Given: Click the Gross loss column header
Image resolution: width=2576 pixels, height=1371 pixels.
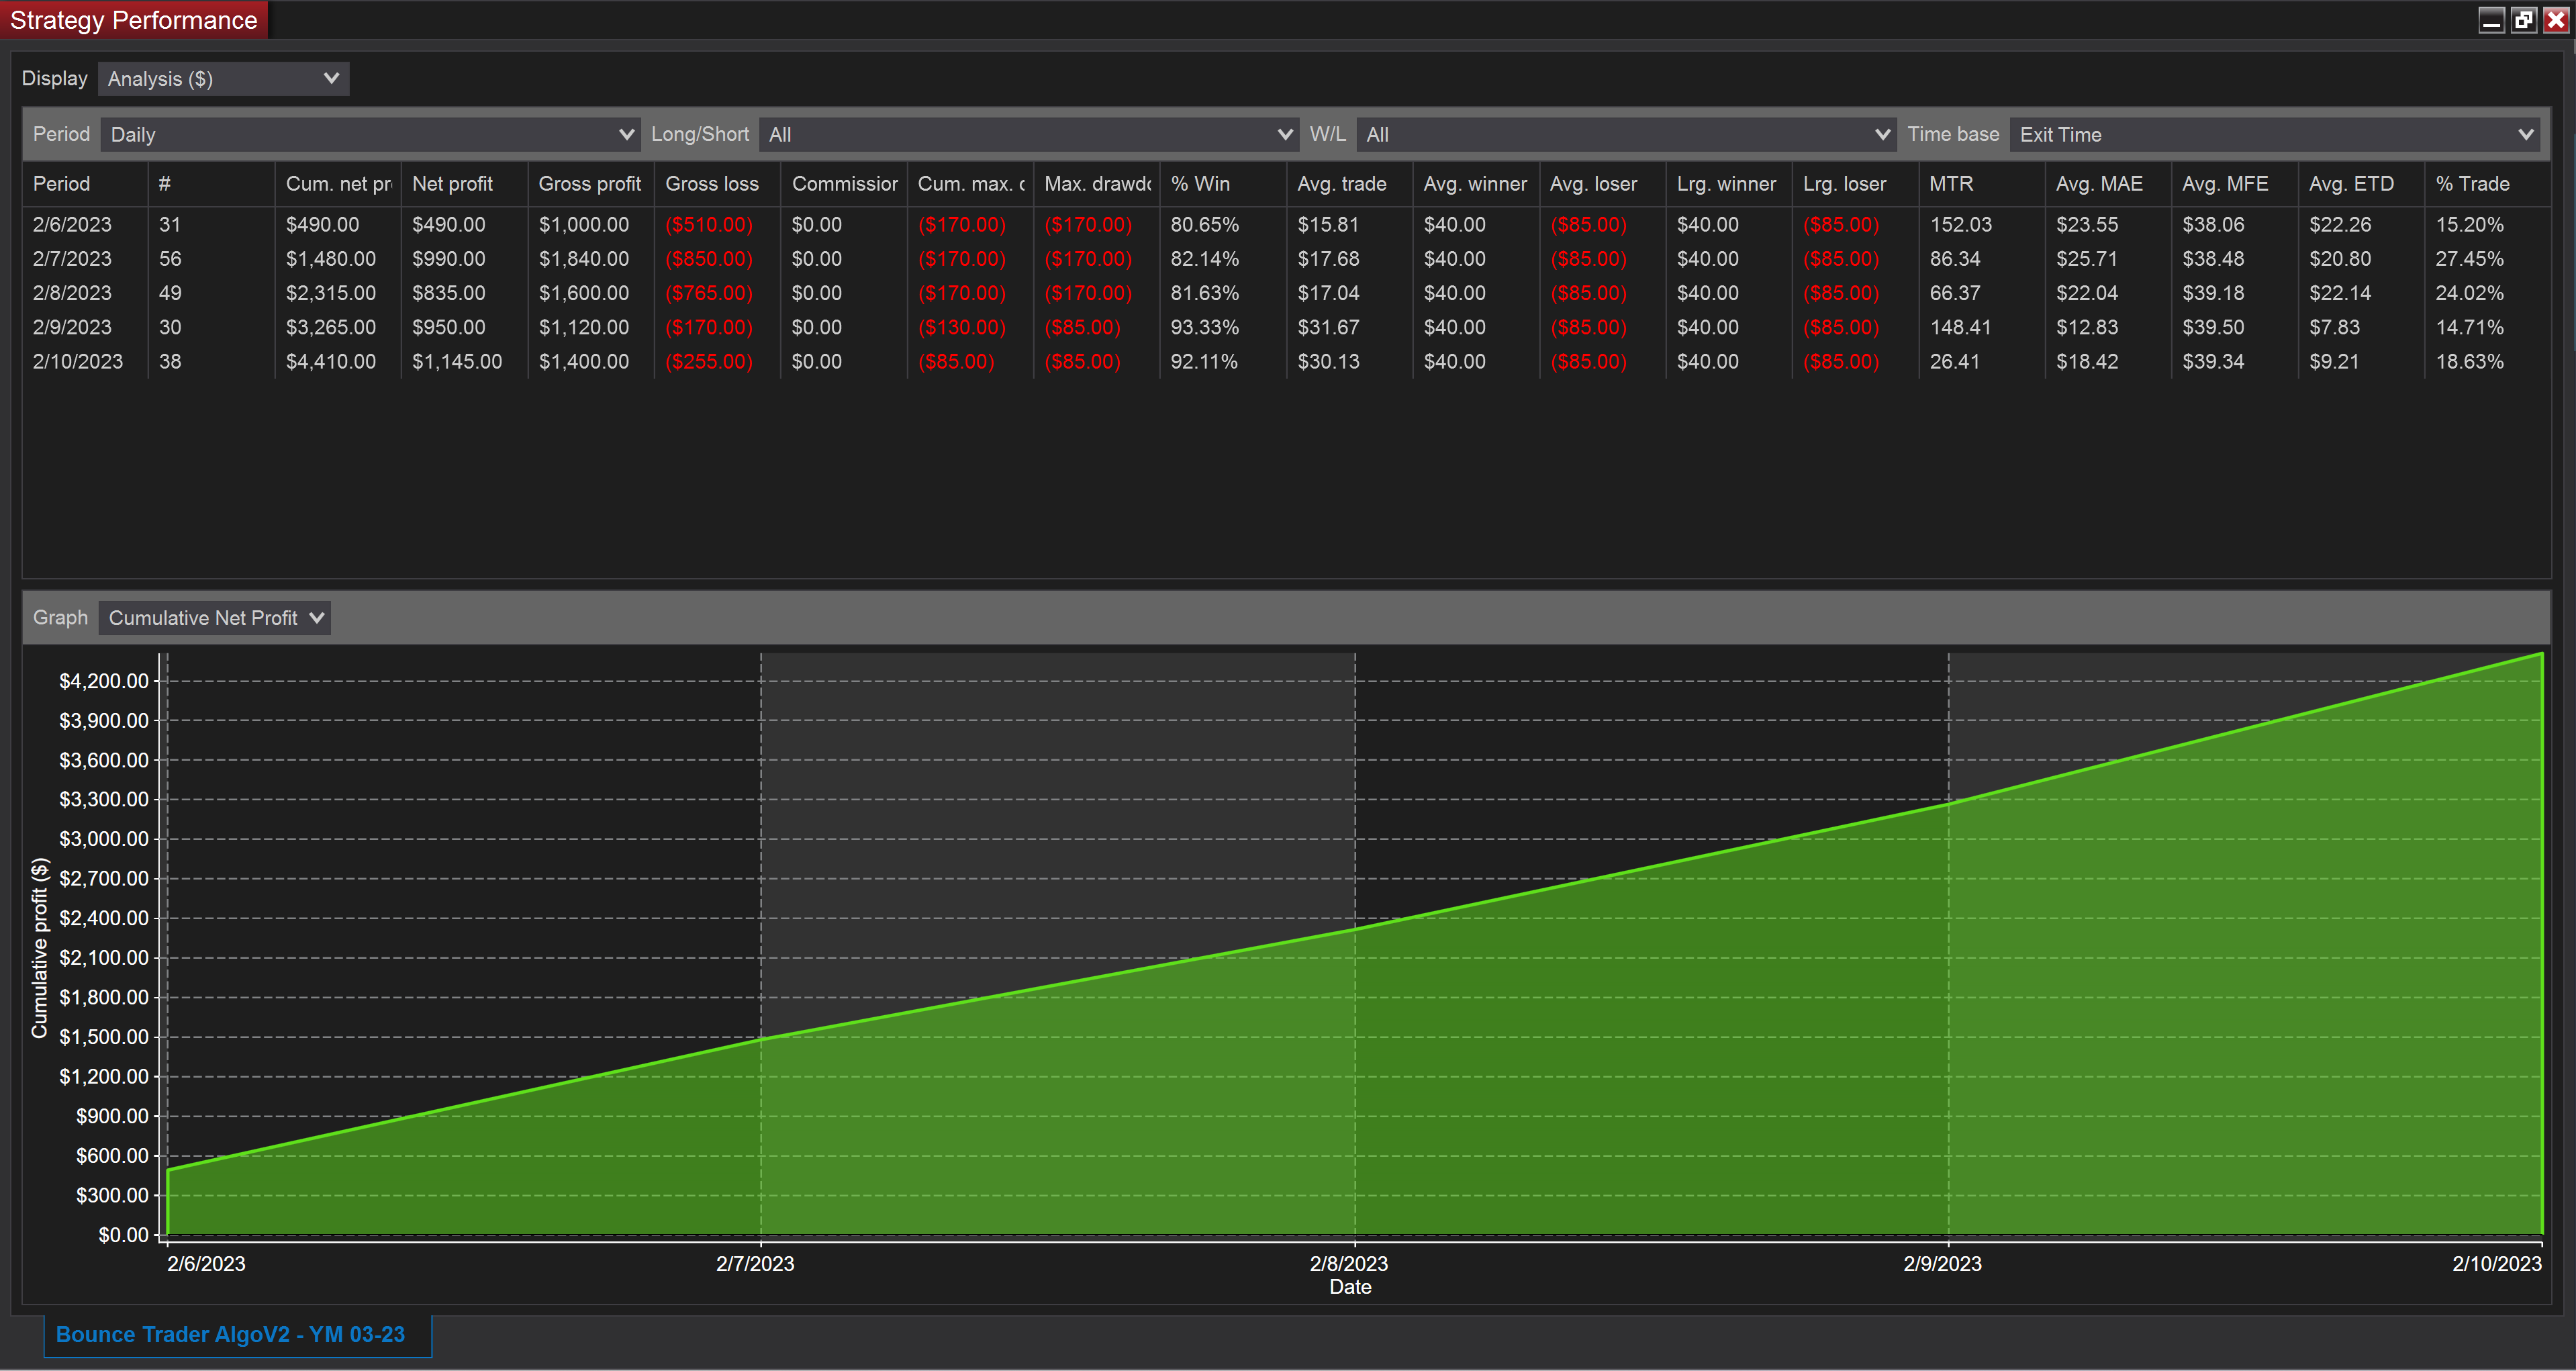Looking at the screenshot, I should [x=712, y=184].
